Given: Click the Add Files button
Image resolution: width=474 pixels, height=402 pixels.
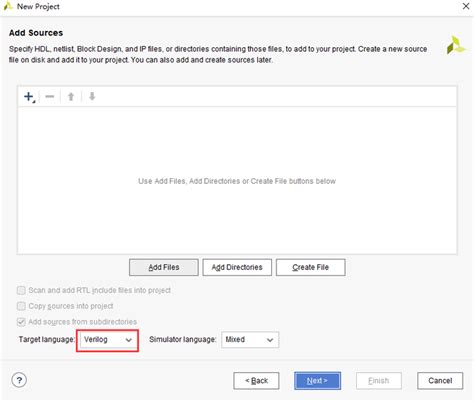Looking at the screenshot, I should tap(164, 267).
